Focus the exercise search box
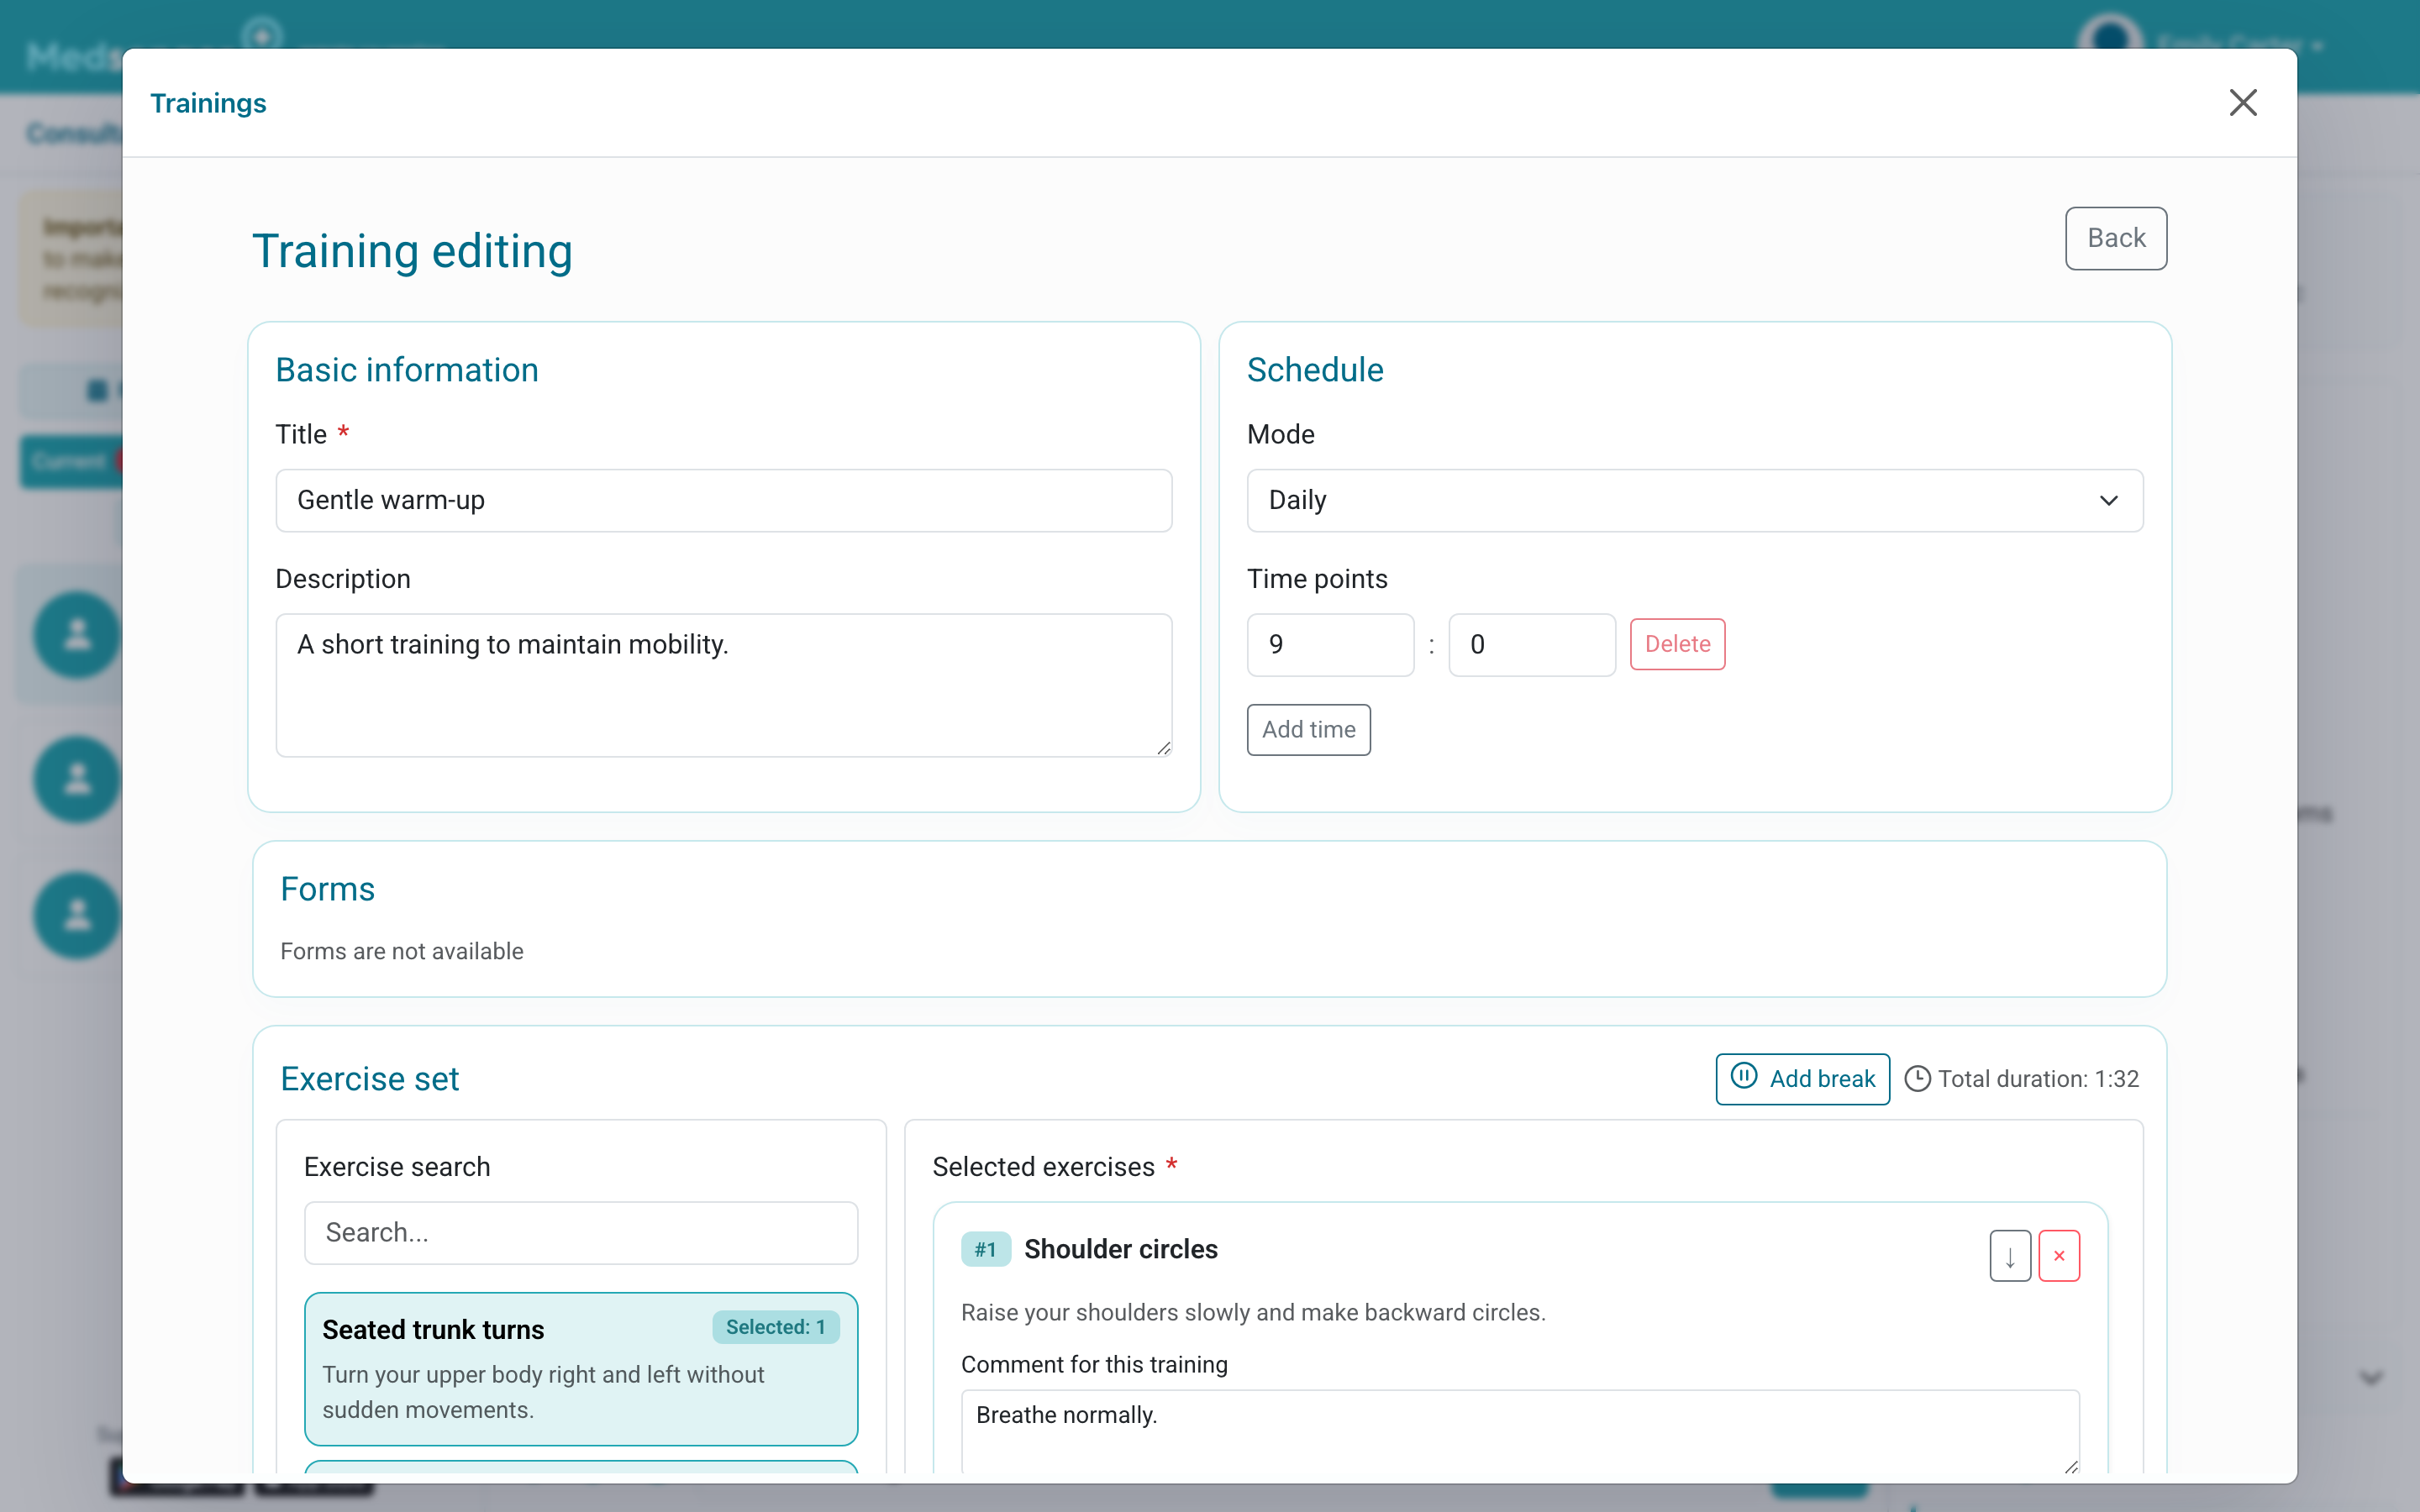 pos(581,1233)
